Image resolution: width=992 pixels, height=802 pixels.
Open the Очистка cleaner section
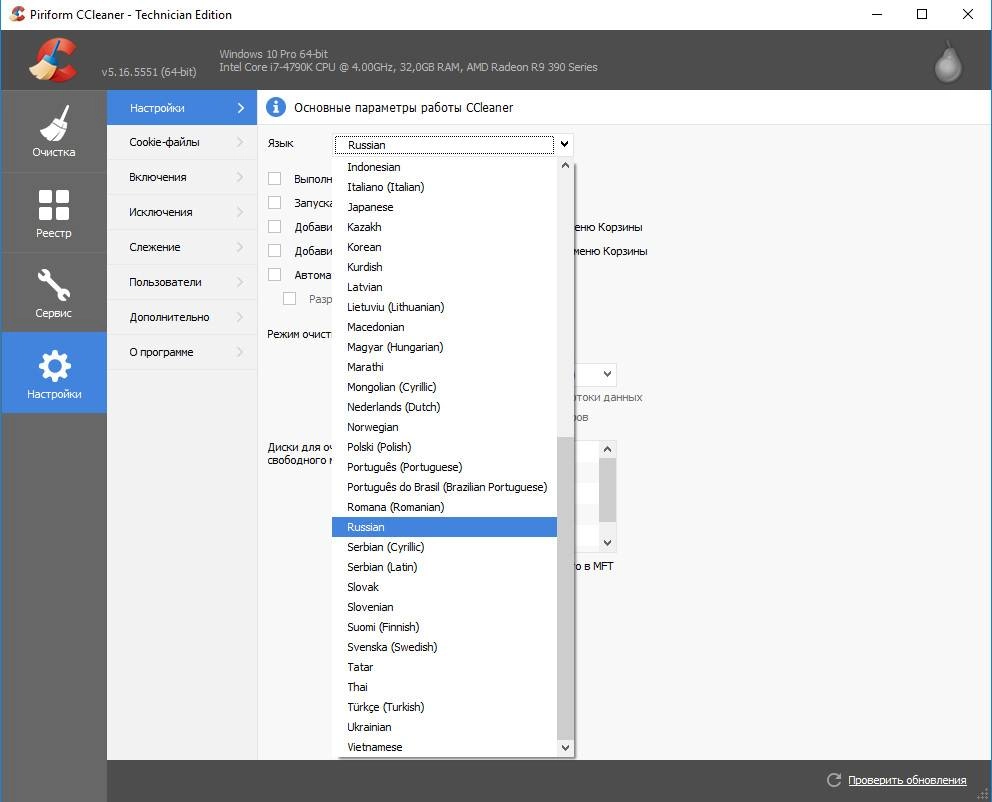click(x=54, y=132)
